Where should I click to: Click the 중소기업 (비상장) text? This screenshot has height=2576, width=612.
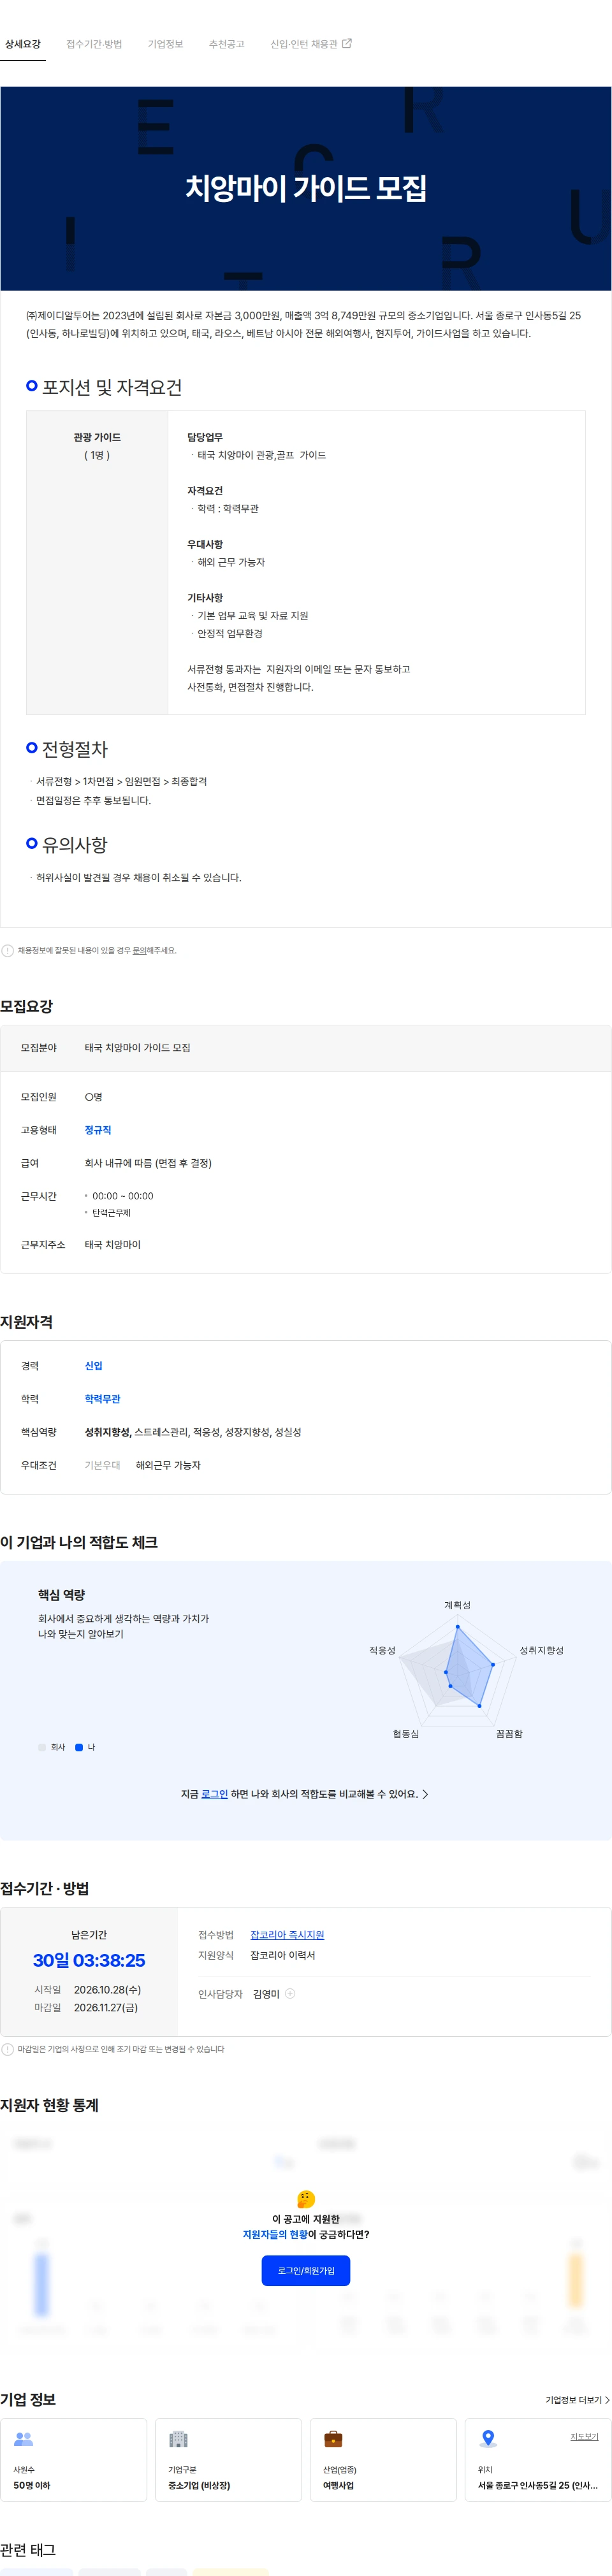[199, 2485]
